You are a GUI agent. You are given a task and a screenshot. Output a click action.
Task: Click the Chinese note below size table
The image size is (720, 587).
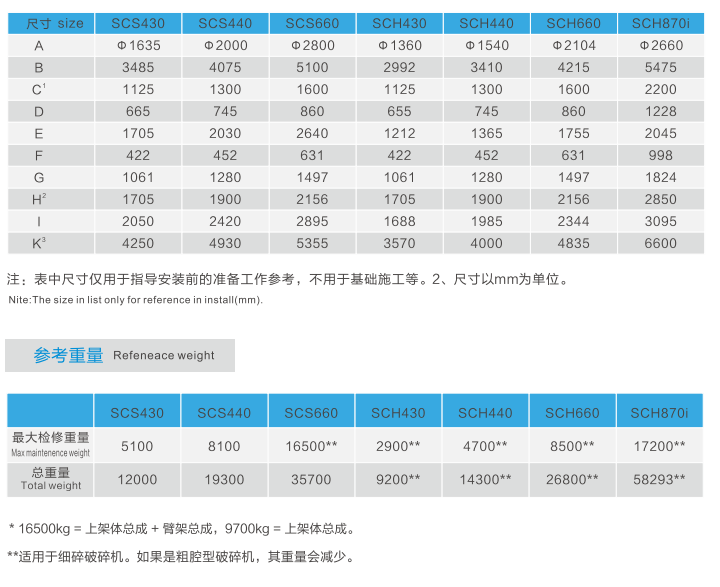pyautogui.click(x=288, y=280)
